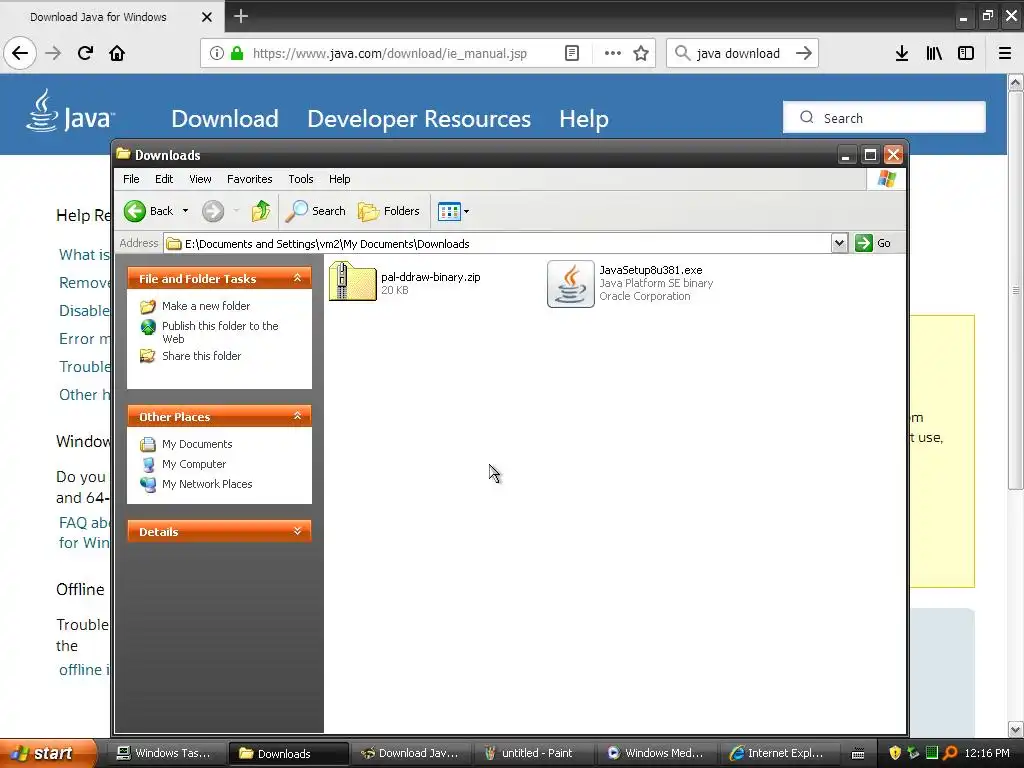Expand the Address bar dropdown
Viewport: 1024px width, 768px height.
(839, 244)
